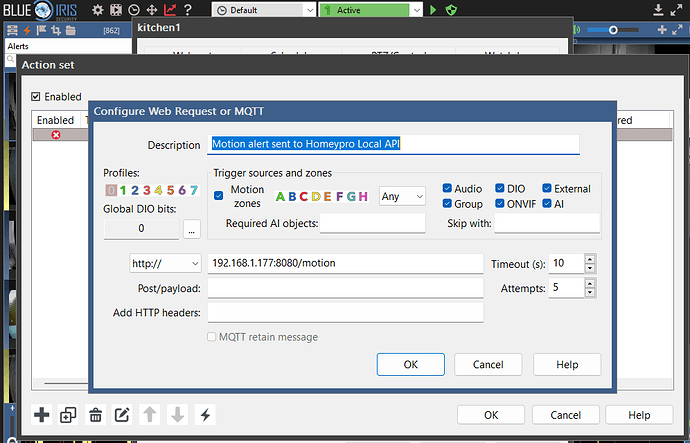Cancel the Configure Web Request dialog
This screenshot has width=690, height=443.
tap(488, 364)
